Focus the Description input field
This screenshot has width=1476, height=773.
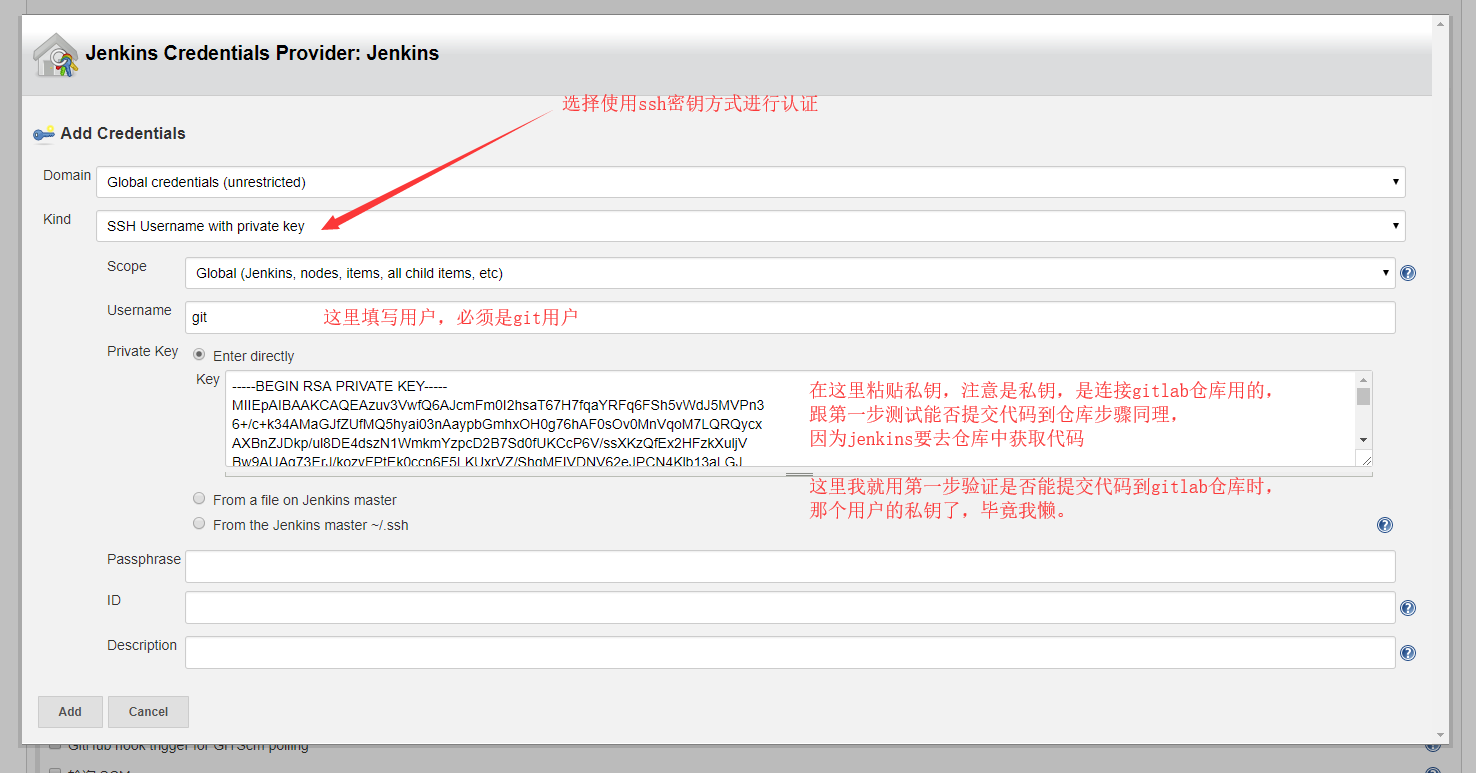790,653
